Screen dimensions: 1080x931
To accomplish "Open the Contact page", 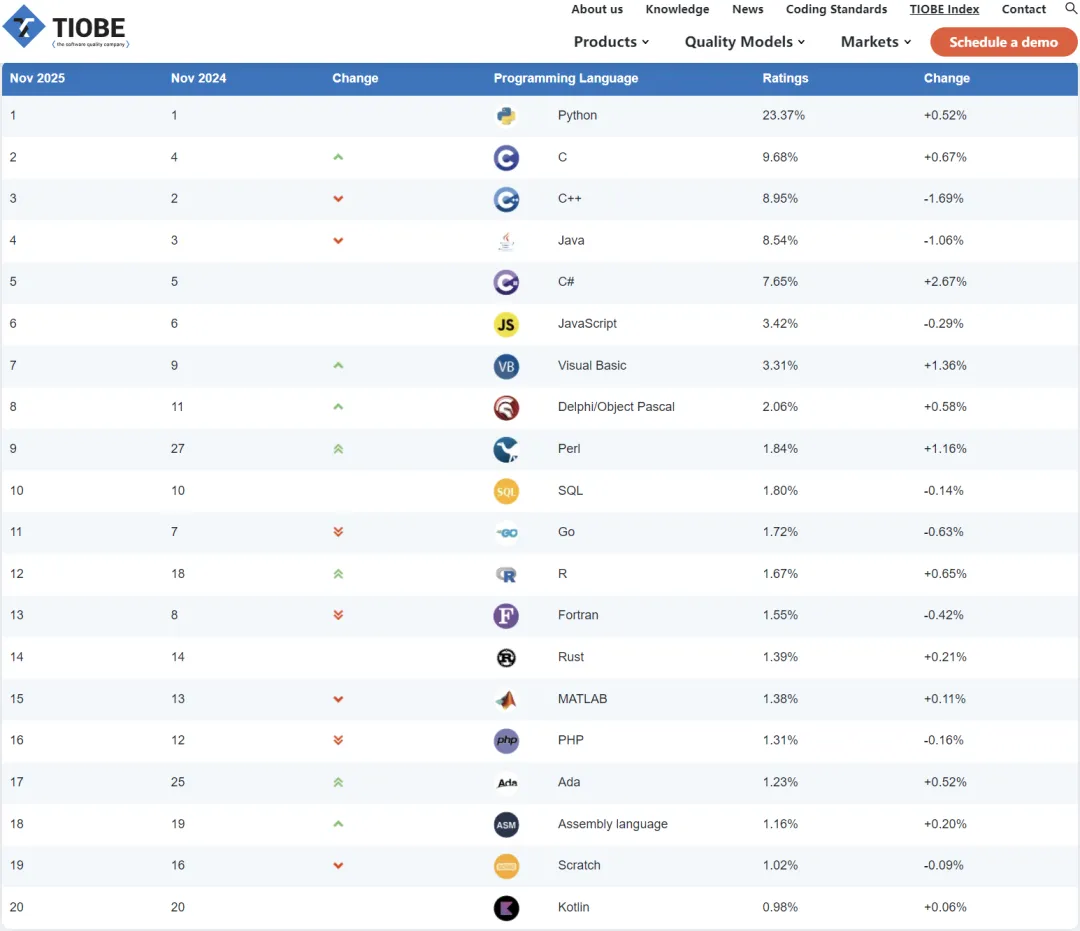I will pos(1024,9).
